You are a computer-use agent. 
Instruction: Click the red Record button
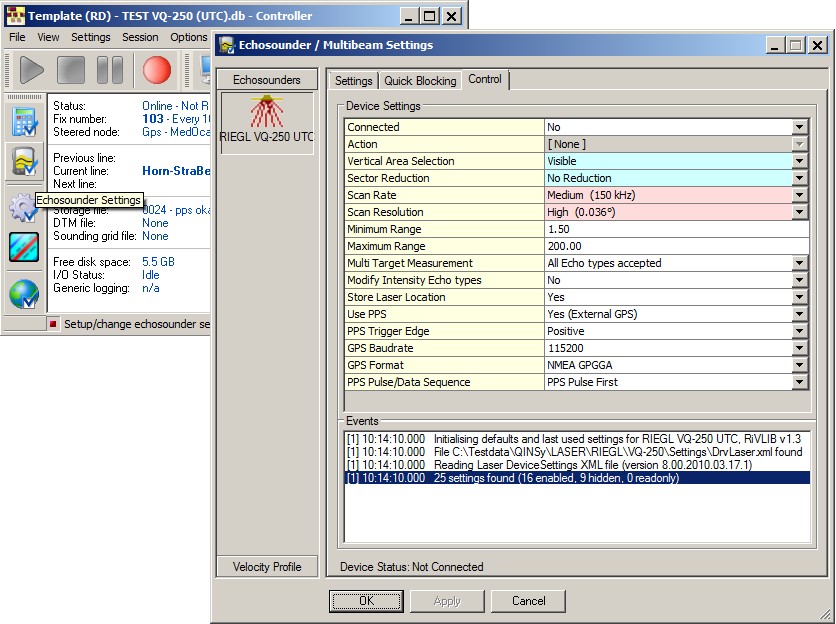click(156, 70)
